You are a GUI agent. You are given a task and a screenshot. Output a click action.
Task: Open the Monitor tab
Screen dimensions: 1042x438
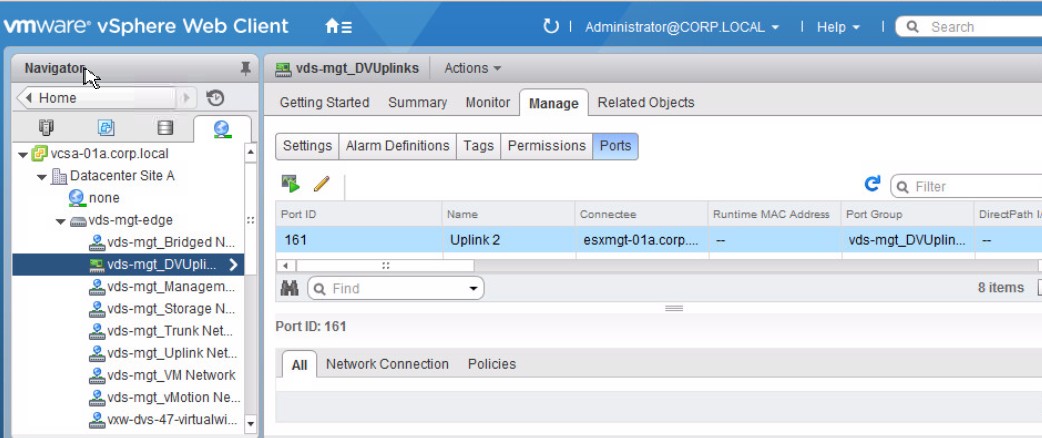pyautogui.click(x=488, y=102)
